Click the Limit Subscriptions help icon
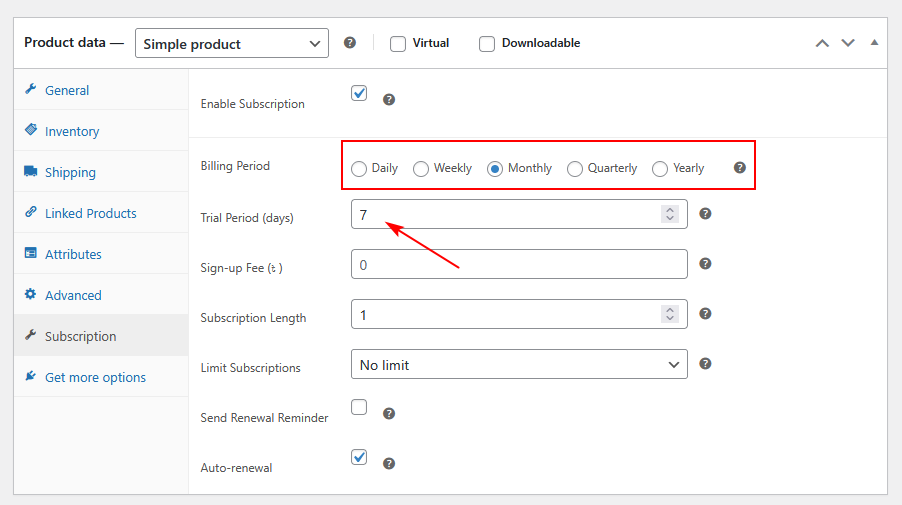Viewport: 902px width, 505px height. tap(705, 364)
